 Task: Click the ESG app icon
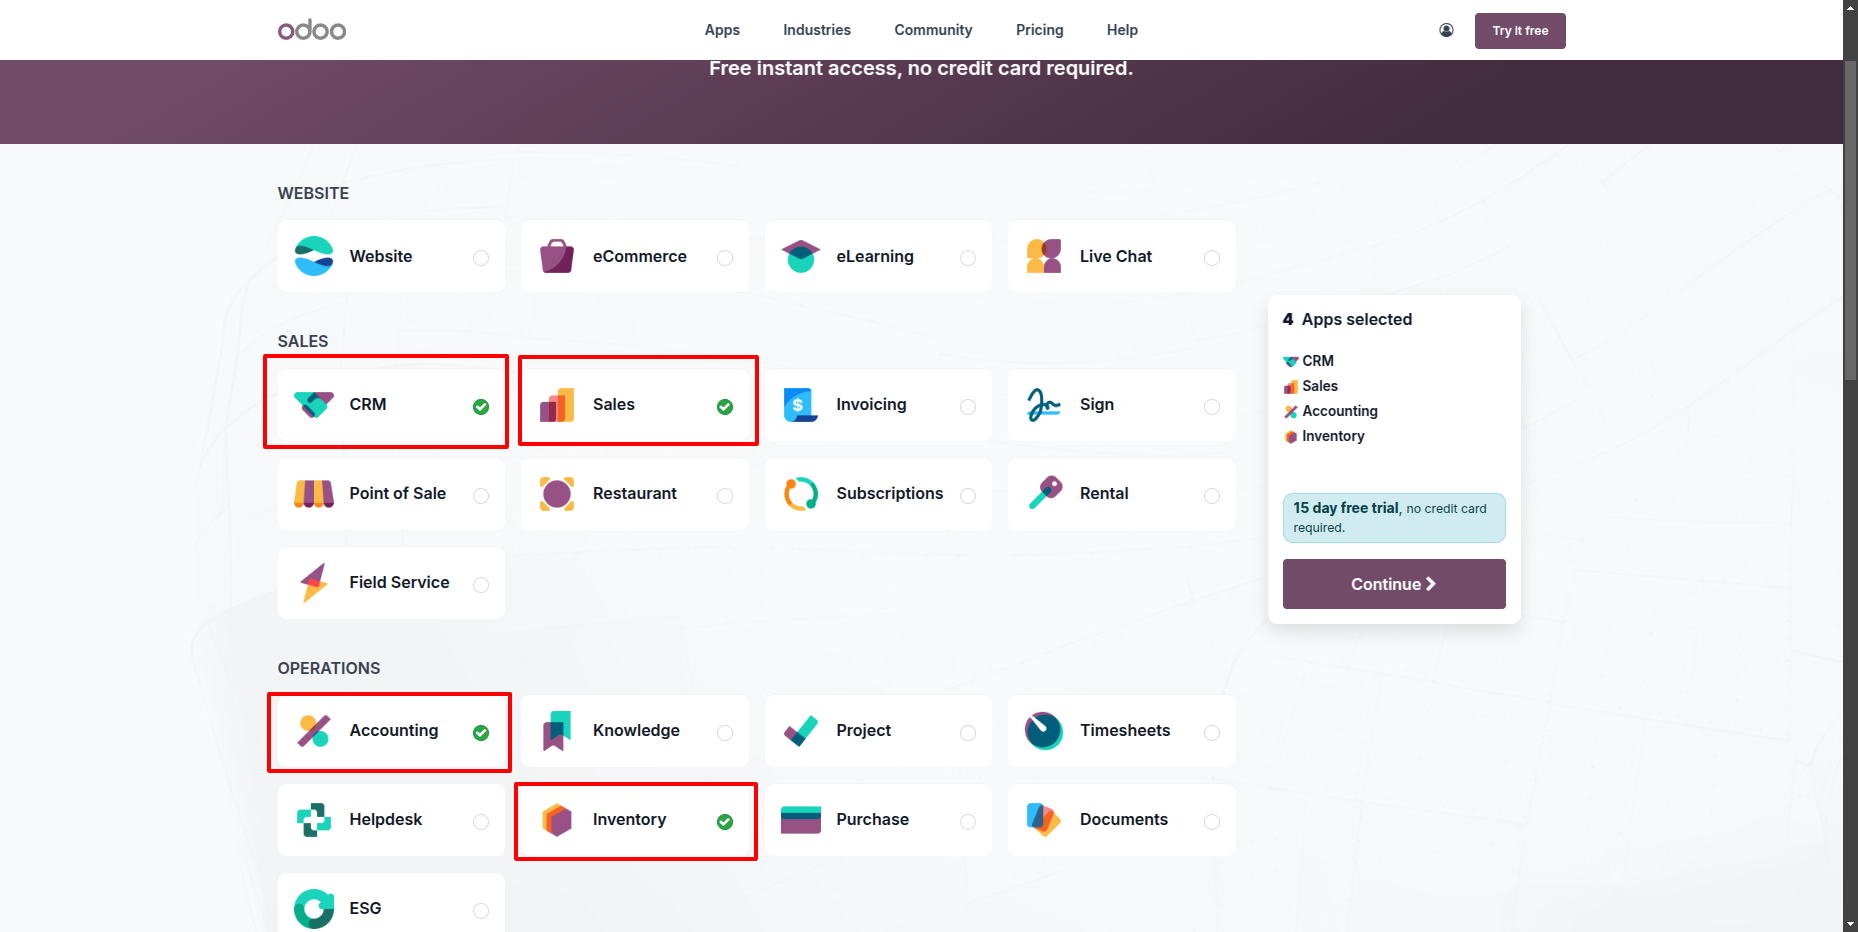pyautogui.click(x=314, y=908)
